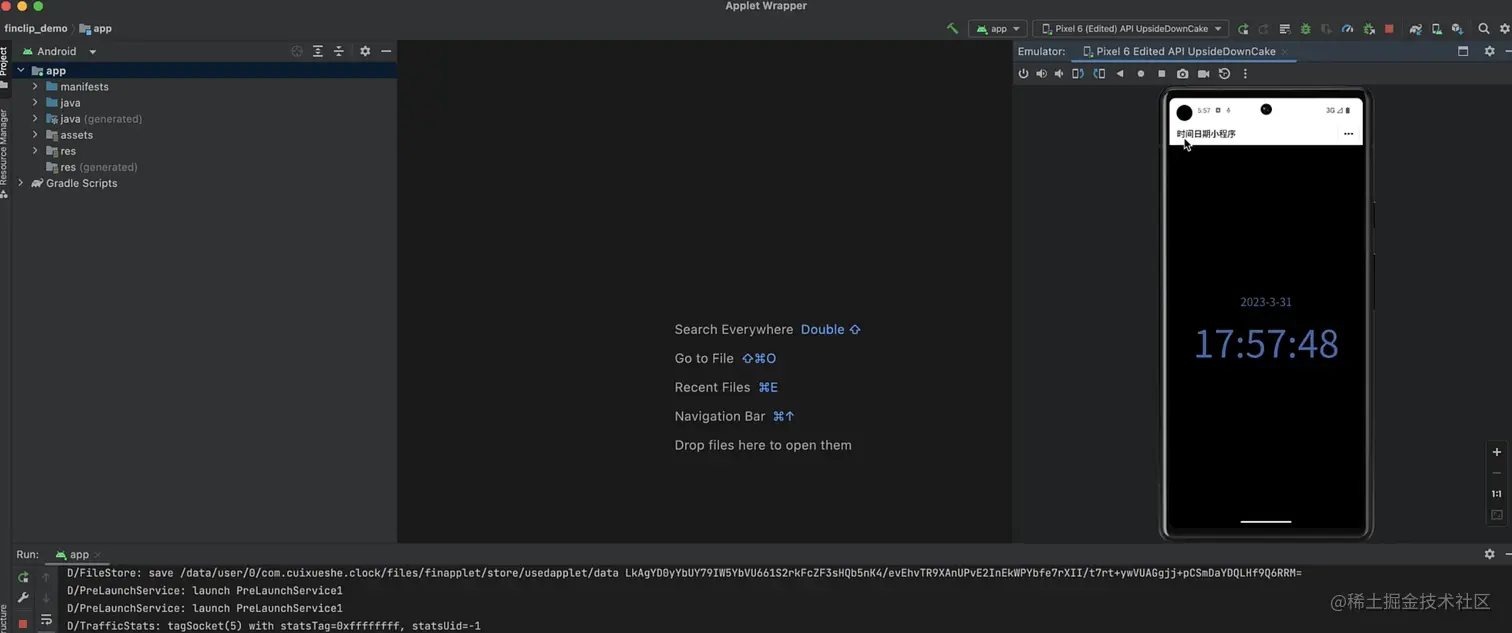This screenshot has width=1512, height=633.
Task: Open the Device Manager icon
Action: click(1437, 29)
